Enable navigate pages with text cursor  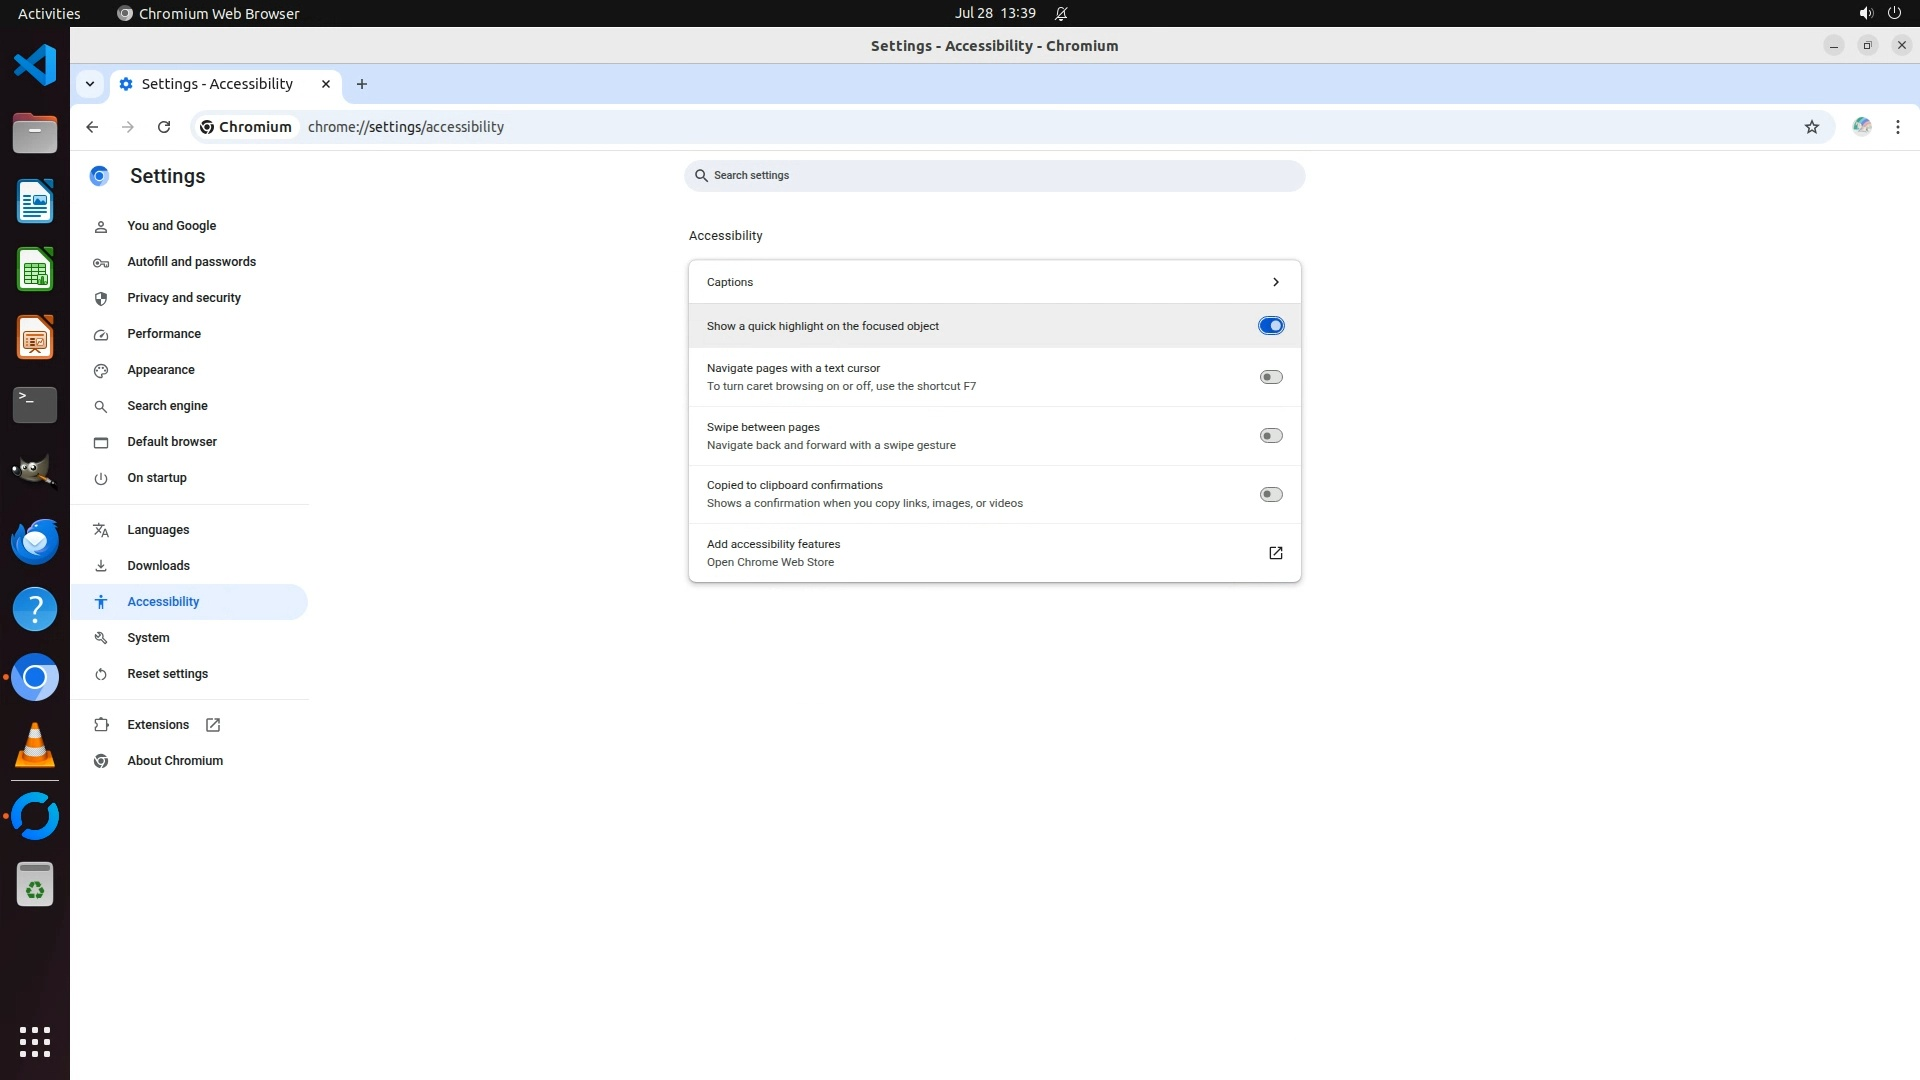(1270, 377)
